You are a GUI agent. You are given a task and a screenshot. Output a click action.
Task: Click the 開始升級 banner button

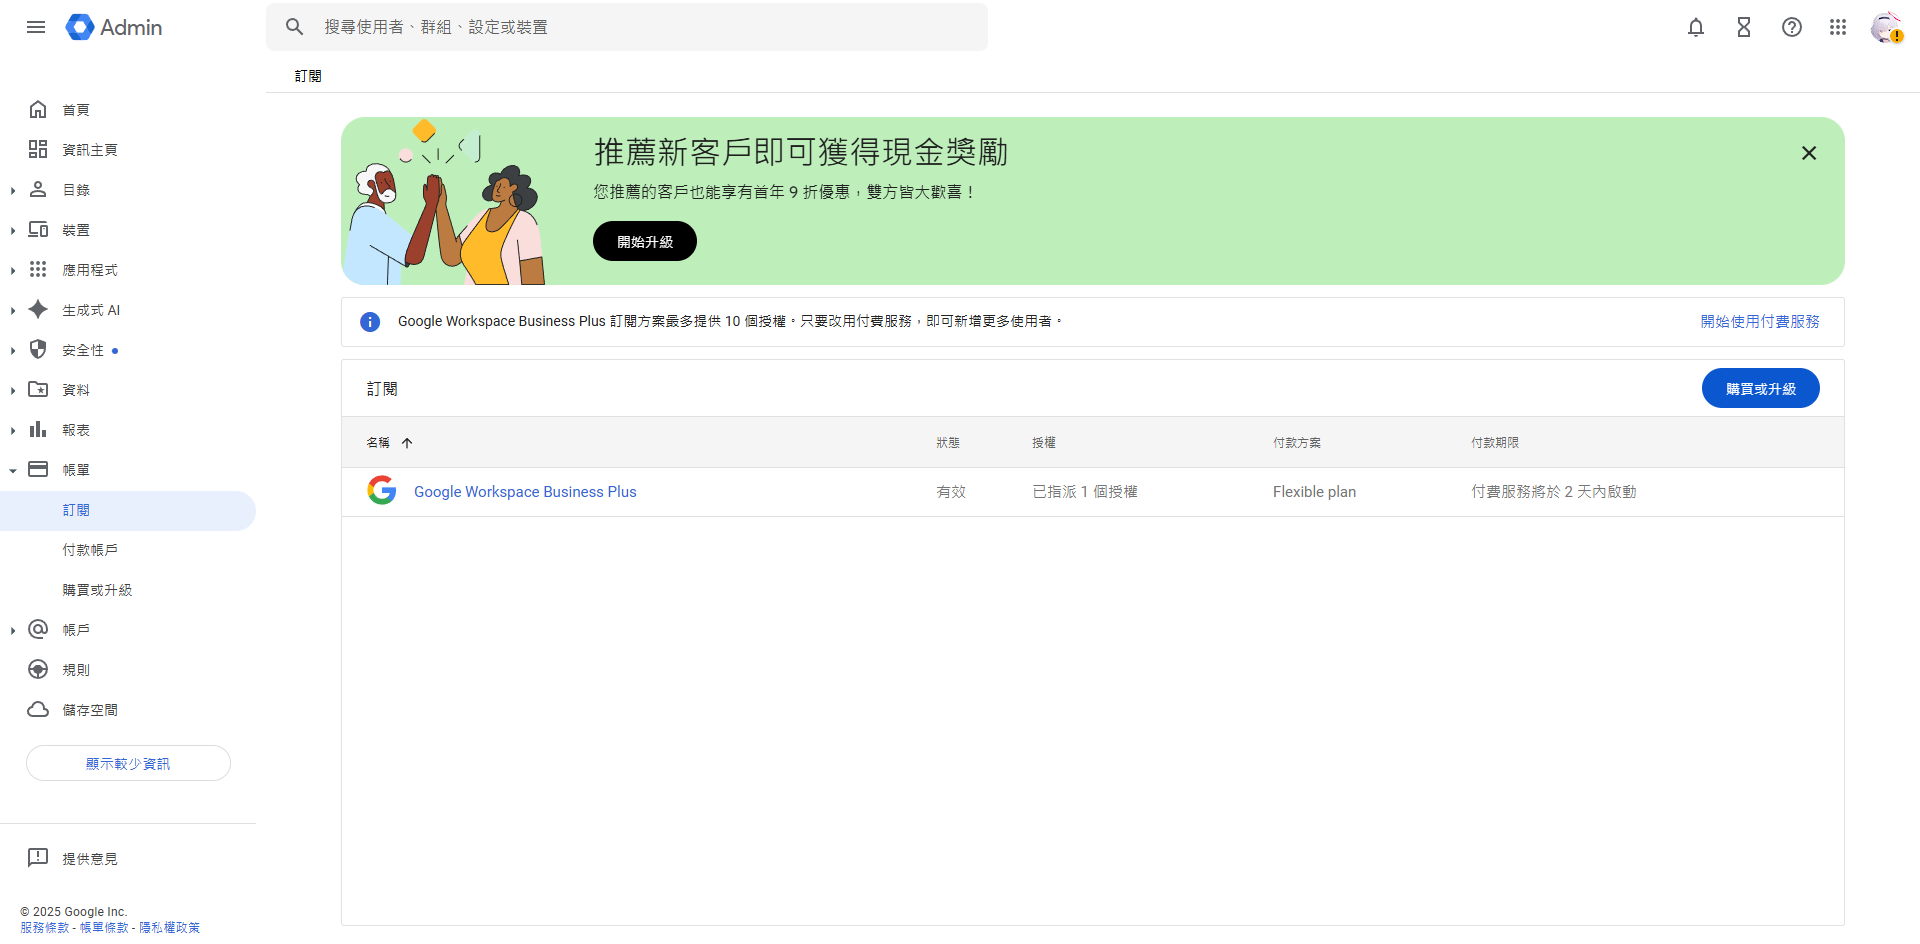[x=644, y=242]
